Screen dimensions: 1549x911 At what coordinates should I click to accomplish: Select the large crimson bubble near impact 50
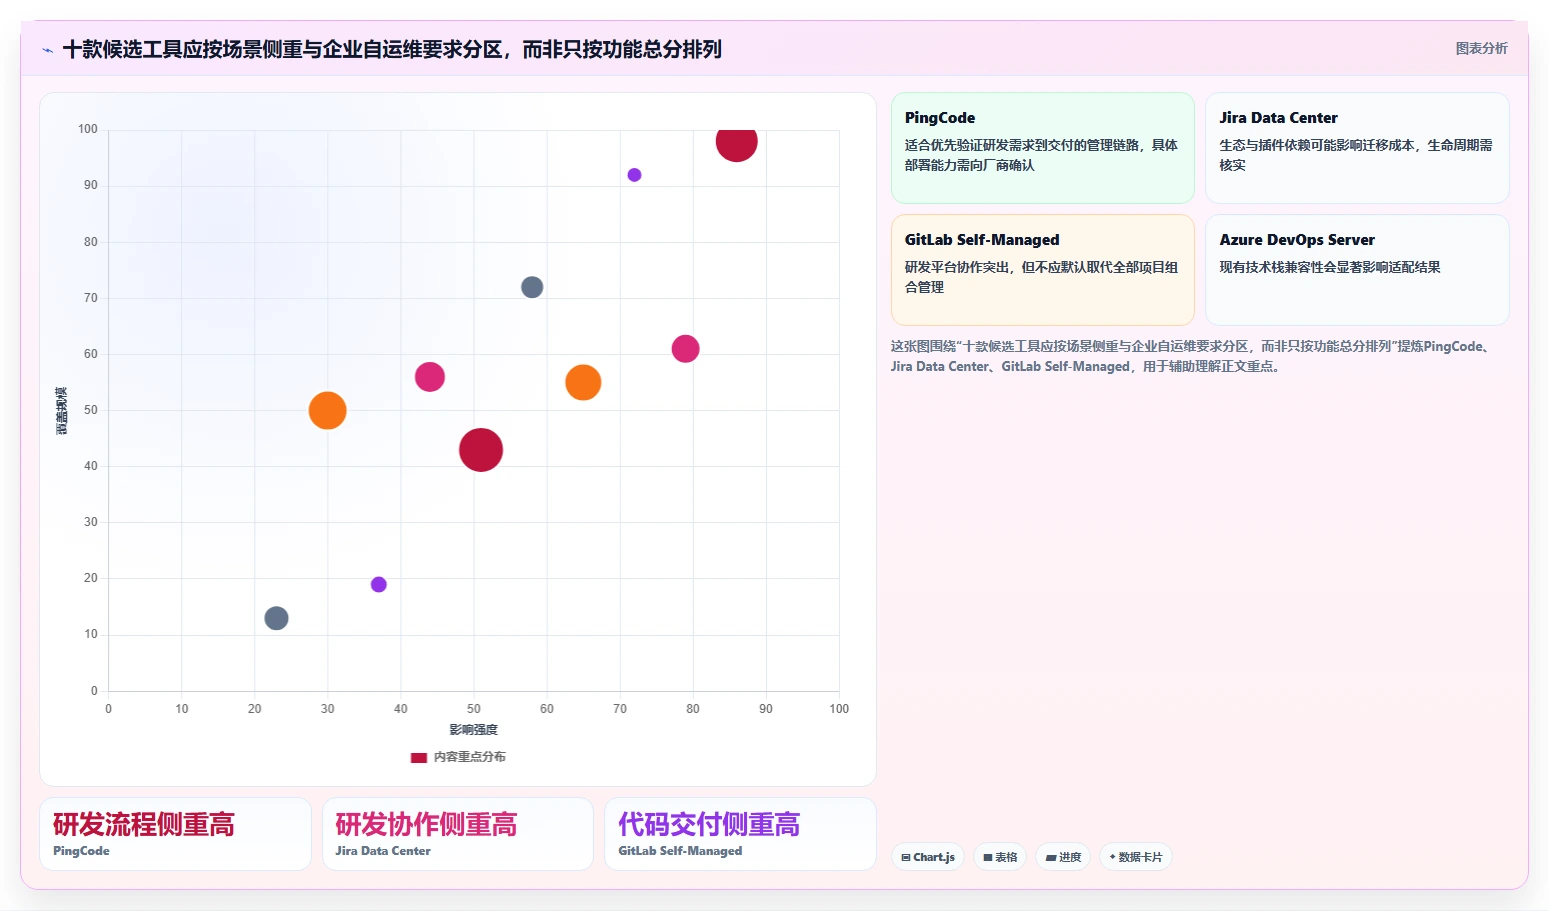481,450
